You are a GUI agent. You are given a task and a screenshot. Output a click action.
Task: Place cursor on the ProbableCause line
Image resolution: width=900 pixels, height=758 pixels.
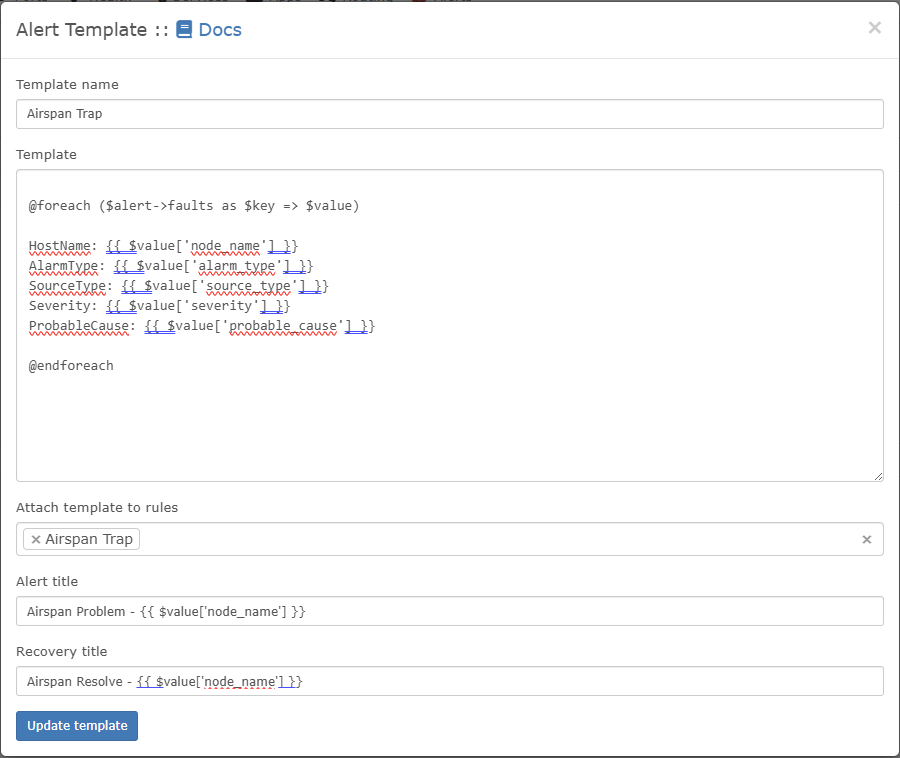201,326
